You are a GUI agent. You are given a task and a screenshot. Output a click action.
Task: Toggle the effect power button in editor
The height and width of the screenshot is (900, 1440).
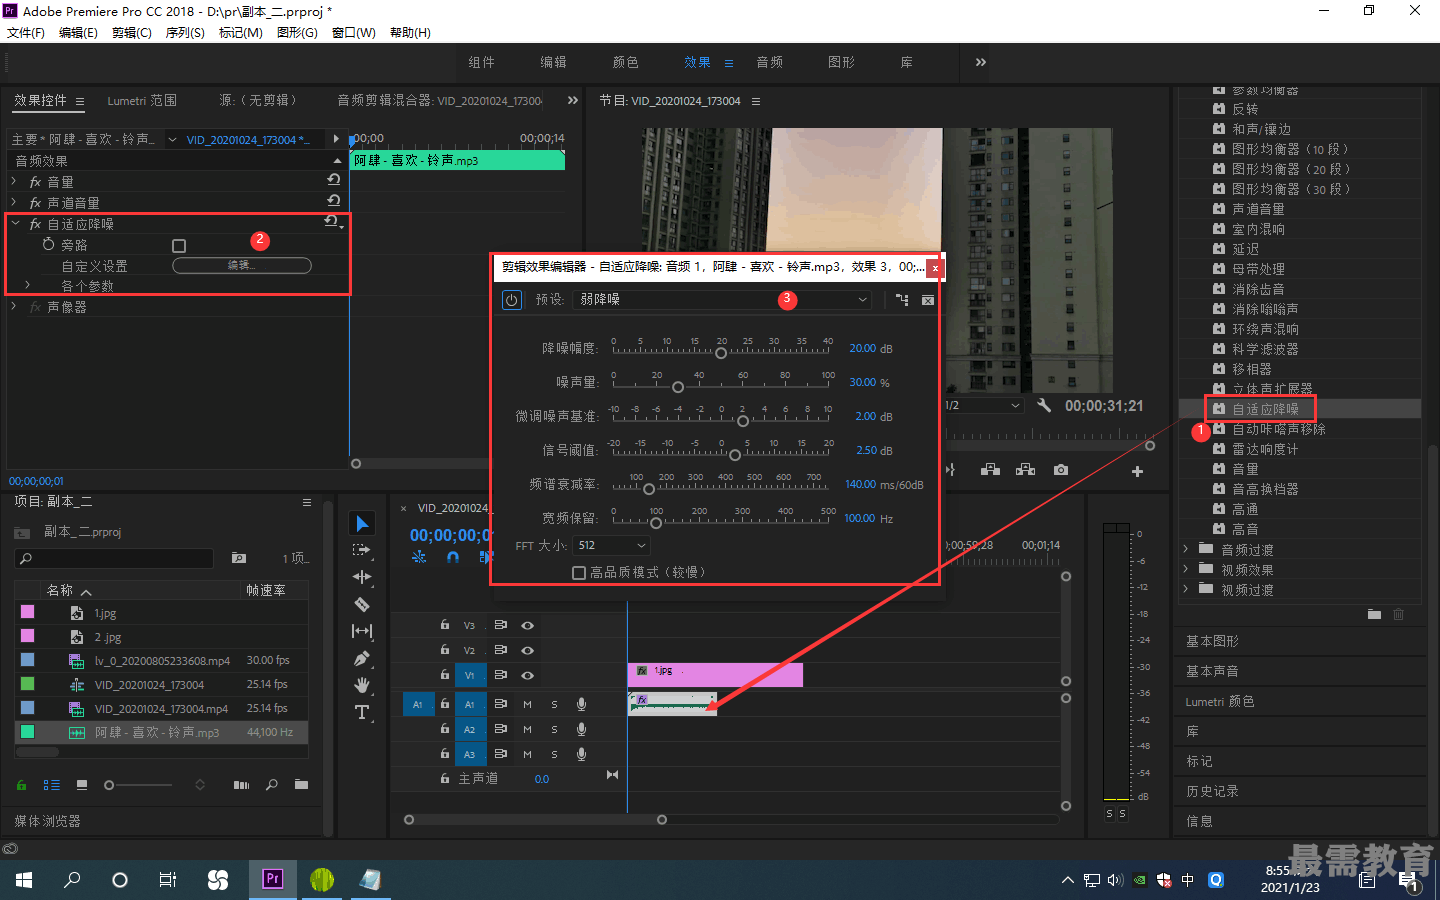pyautogui.click(x=511, y=300)
